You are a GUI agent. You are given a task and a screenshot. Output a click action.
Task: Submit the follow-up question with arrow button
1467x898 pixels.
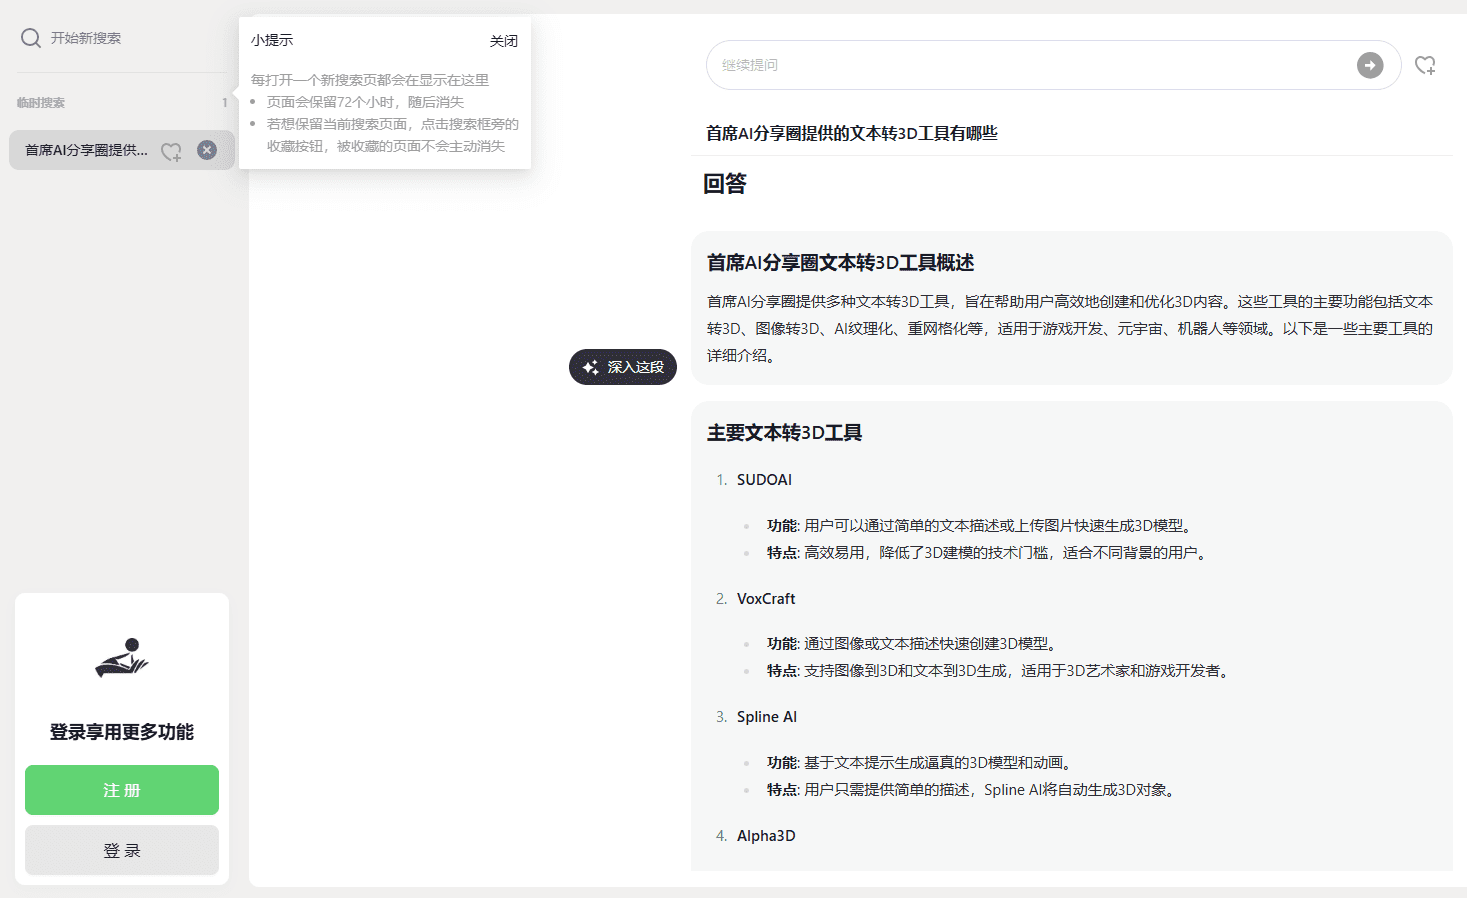point(1370,65)
